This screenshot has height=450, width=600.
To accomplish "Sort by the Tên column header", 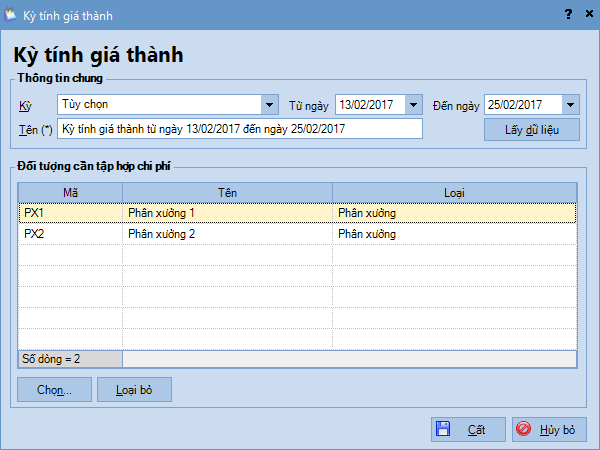I will 227,191.
